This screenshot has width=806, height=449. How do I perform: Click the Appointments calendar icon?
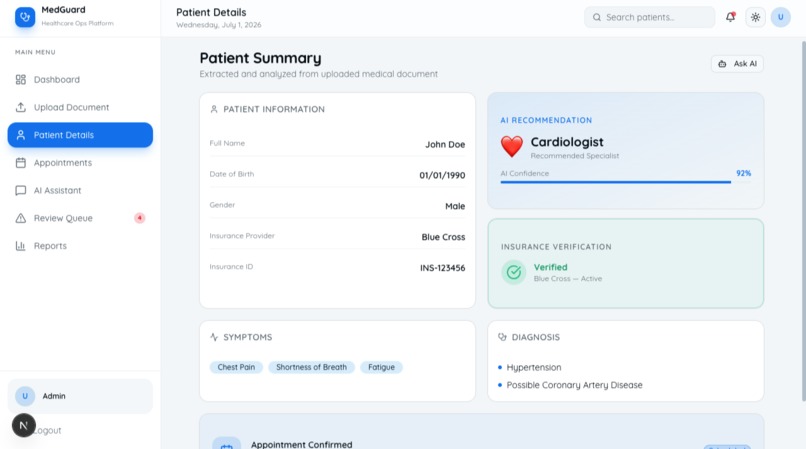point(21,163)
